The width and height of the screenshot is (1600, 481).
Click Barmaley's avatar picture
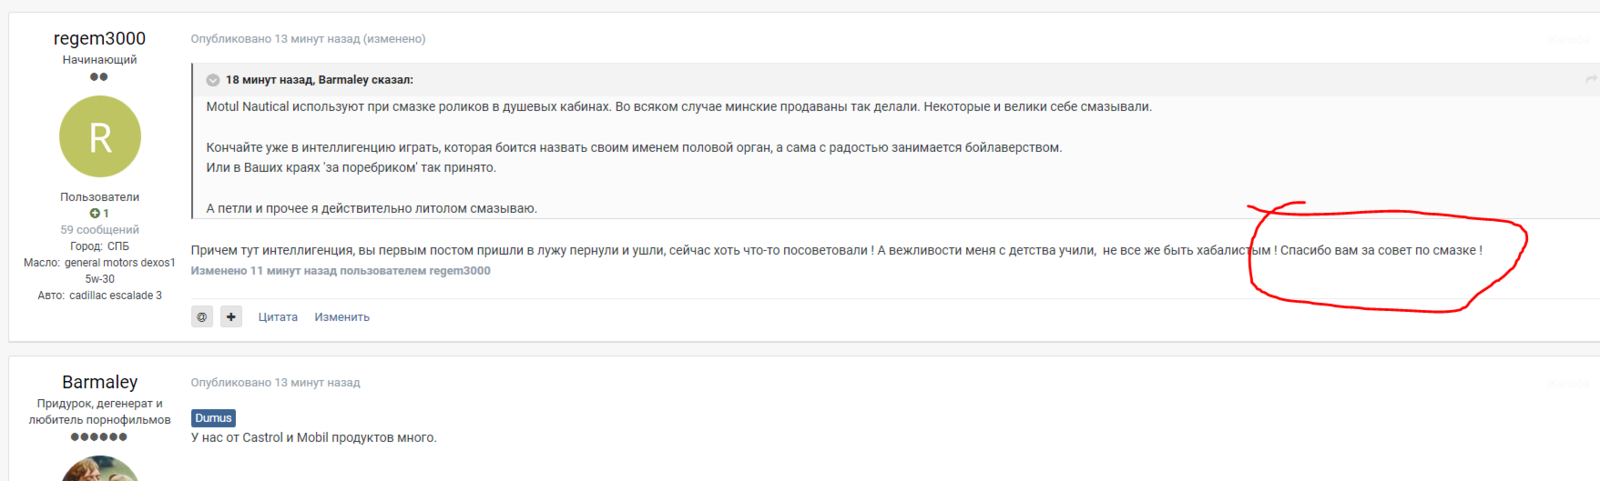click(x=100, y=468)
